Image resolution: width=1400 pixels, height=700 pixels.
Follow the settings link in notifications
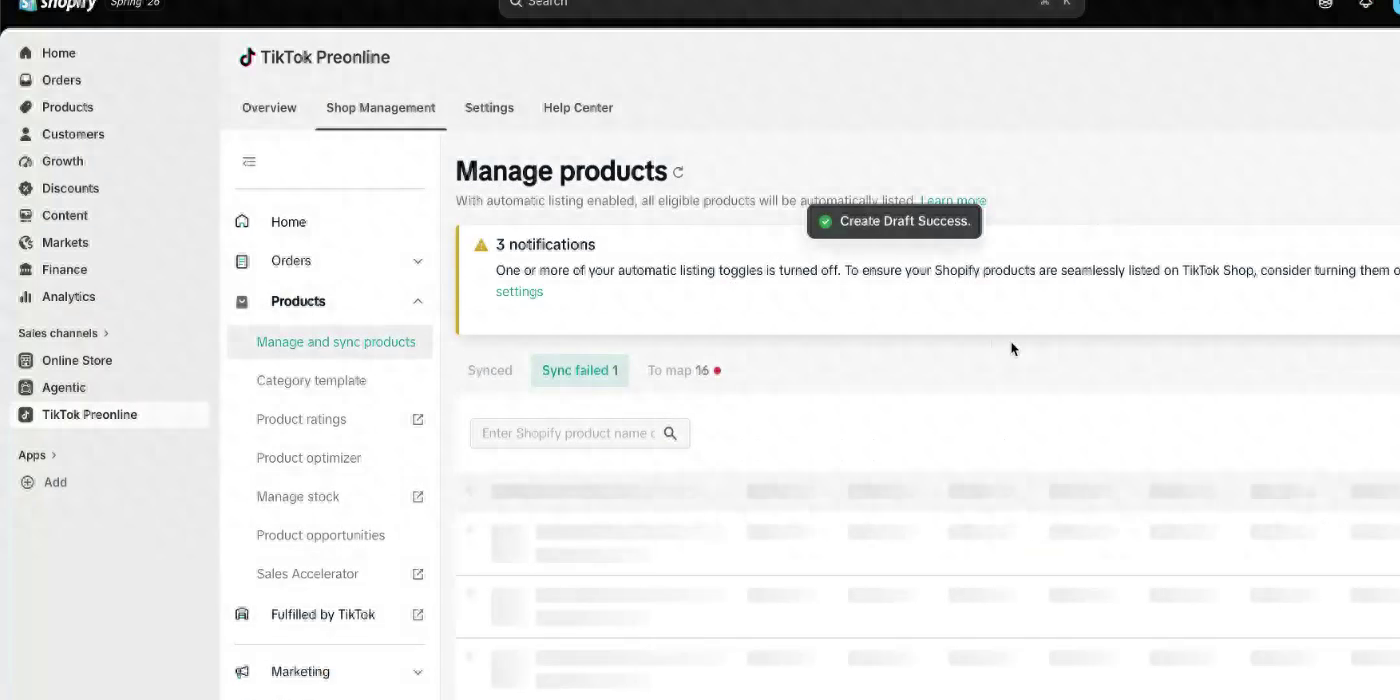pos(519,292)
